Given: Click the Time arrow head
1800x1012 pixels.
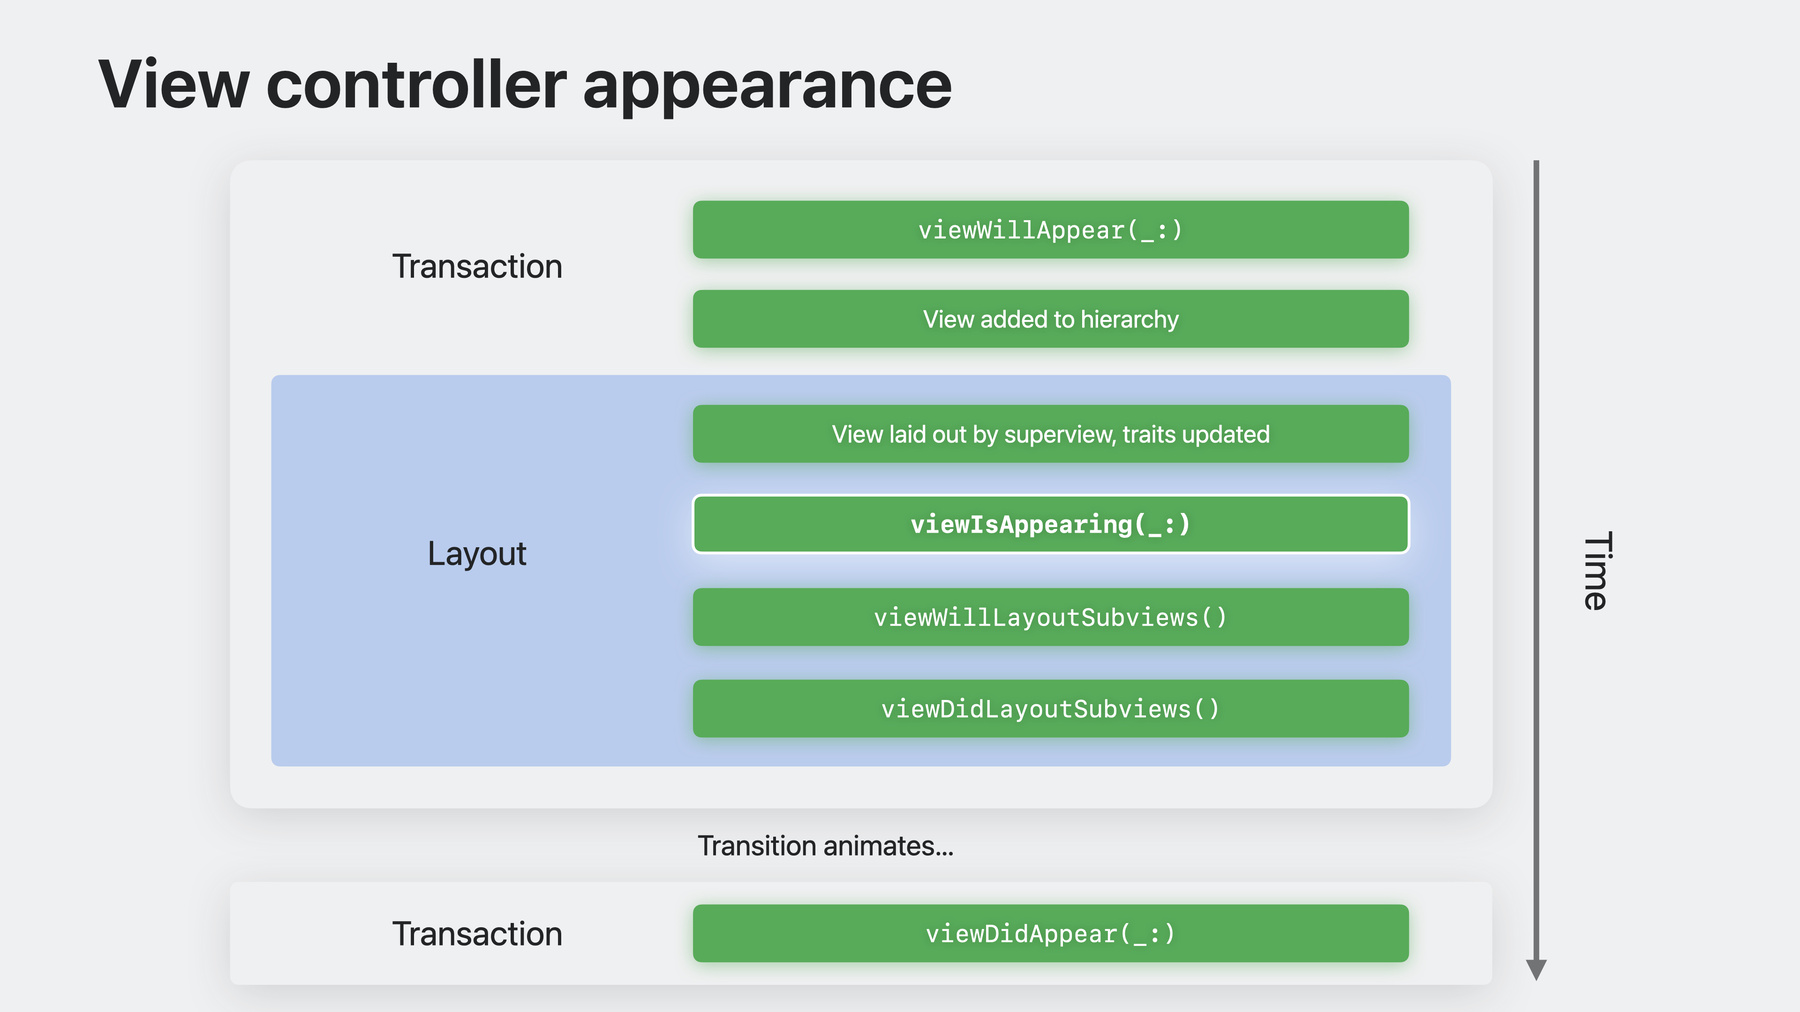Looking at the screenshot, I should point(1537,970).
